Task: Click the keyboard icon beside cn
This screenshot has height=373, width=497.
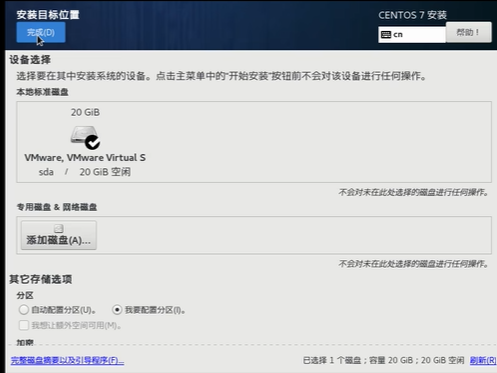Action: [386, 35]
